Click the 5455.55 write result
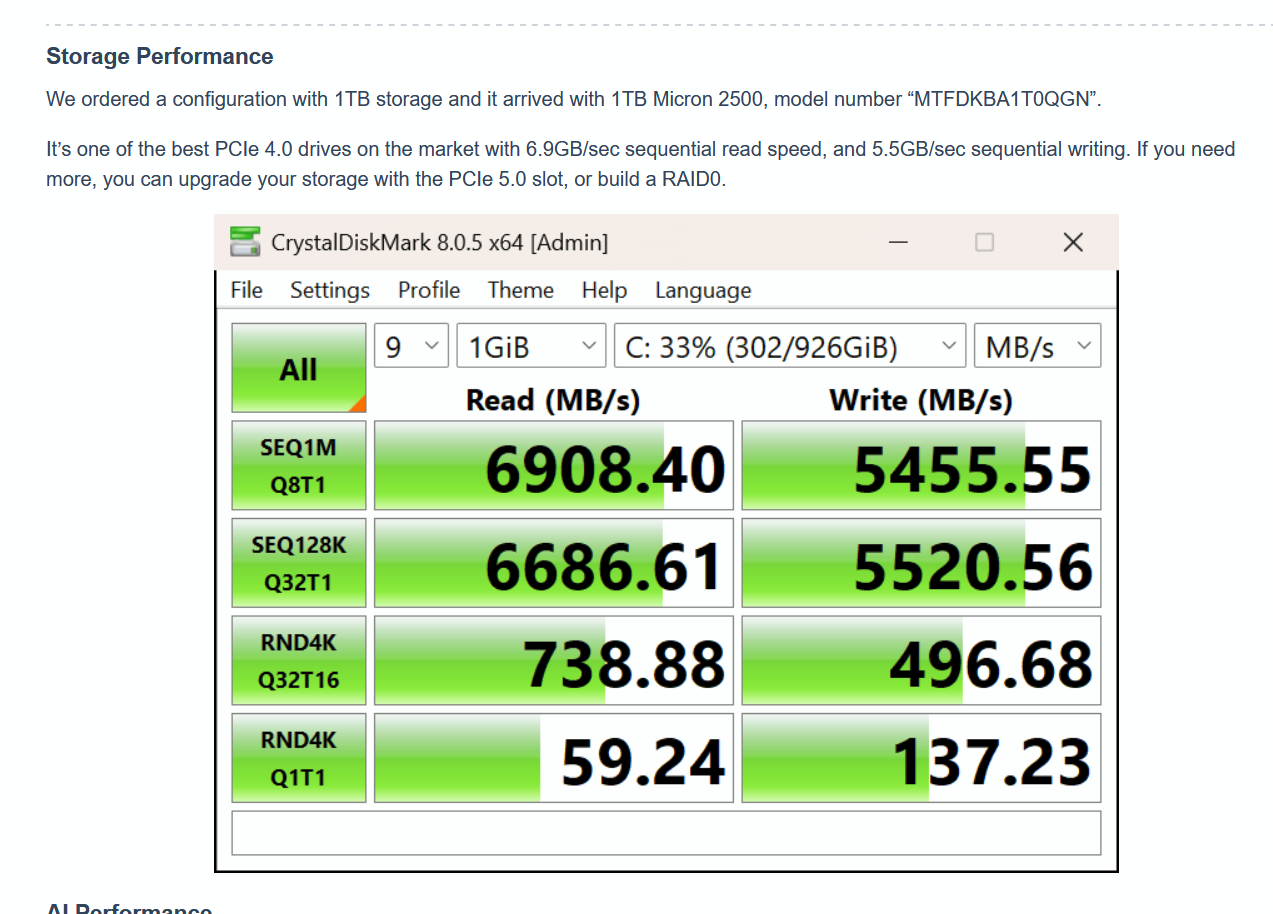 click(921, 466)
